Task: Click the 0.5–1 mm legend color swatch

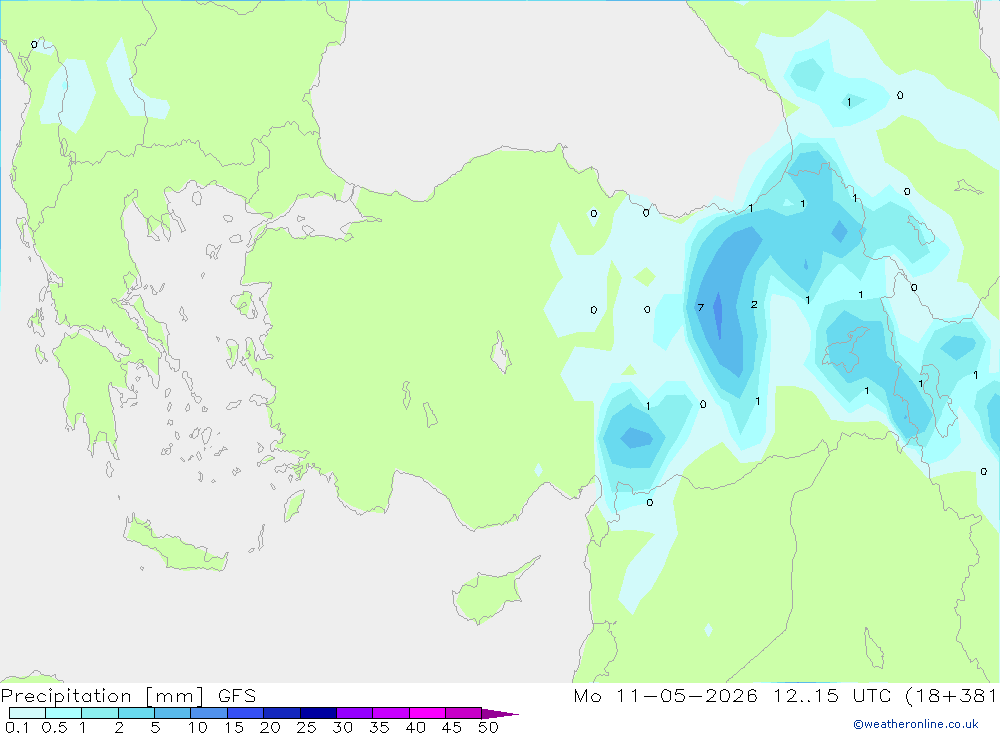Action: point(64,713)
